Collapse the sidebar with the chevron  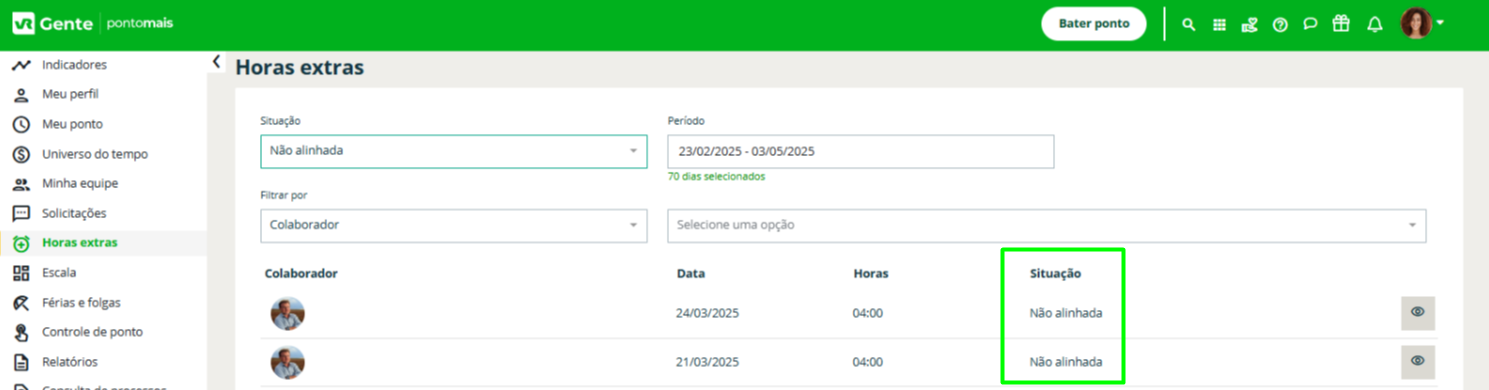[216, 62]
